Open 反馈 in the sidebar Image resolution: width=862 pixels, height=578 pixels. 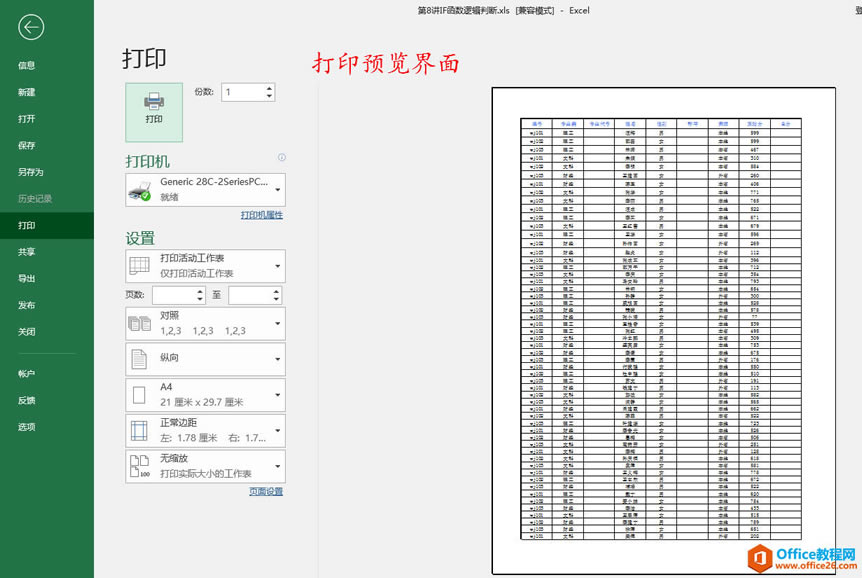pyautogui.click(x=47, y=400)
